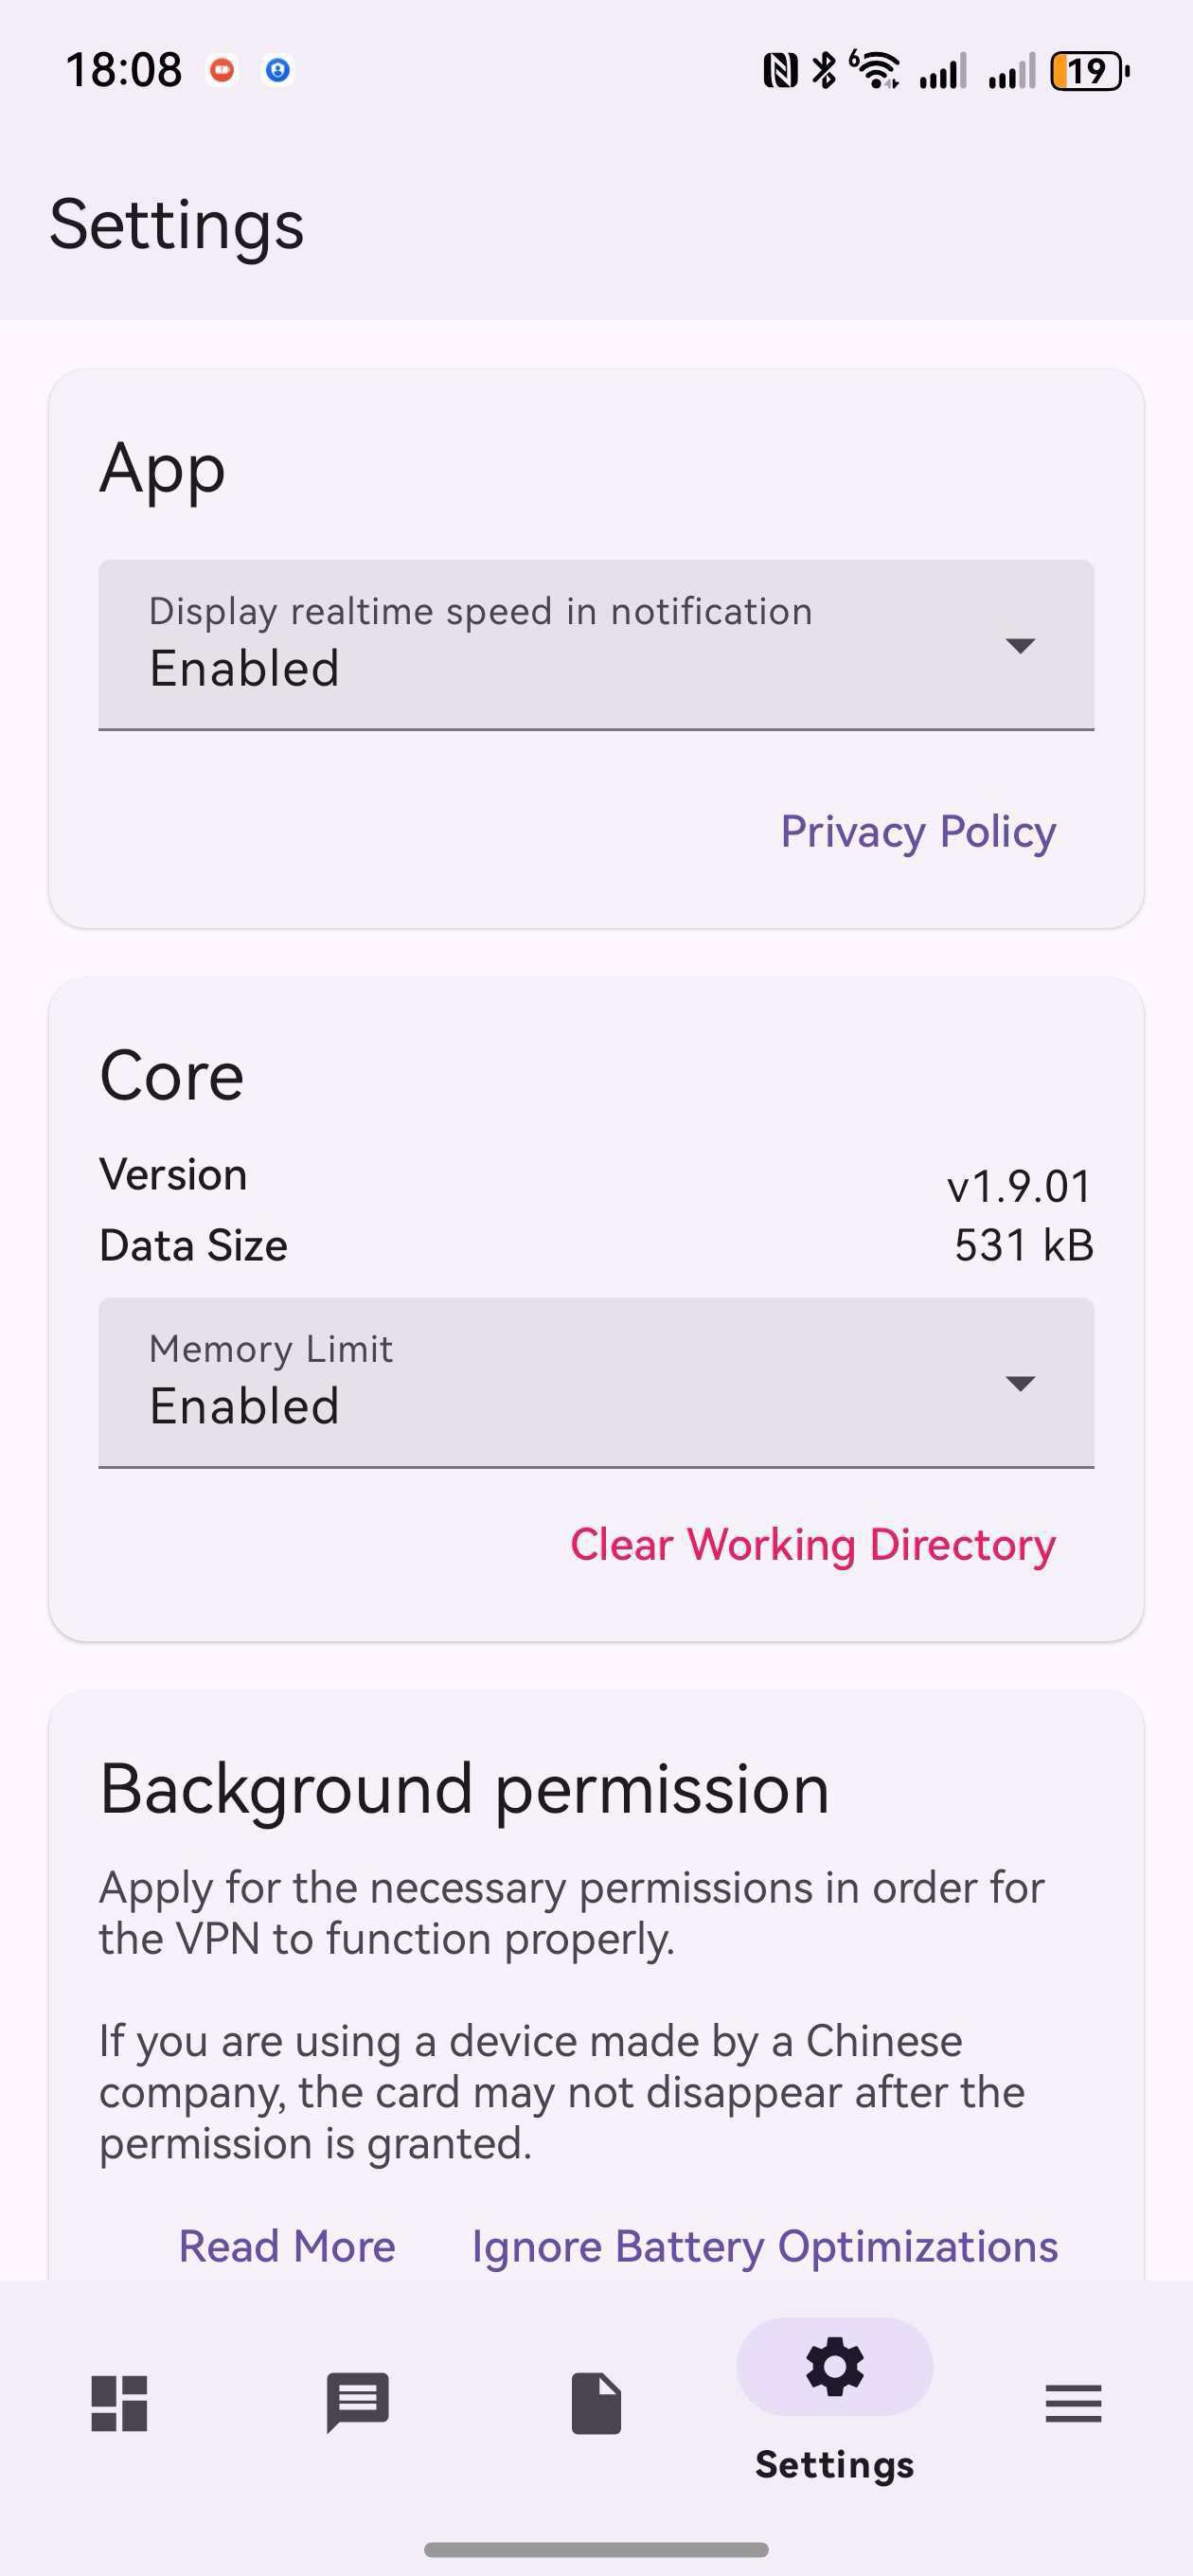Viewport: 1193px width, 2576px height.
Task: Tap the Bluetooth status bar icon
Action: 823,70
